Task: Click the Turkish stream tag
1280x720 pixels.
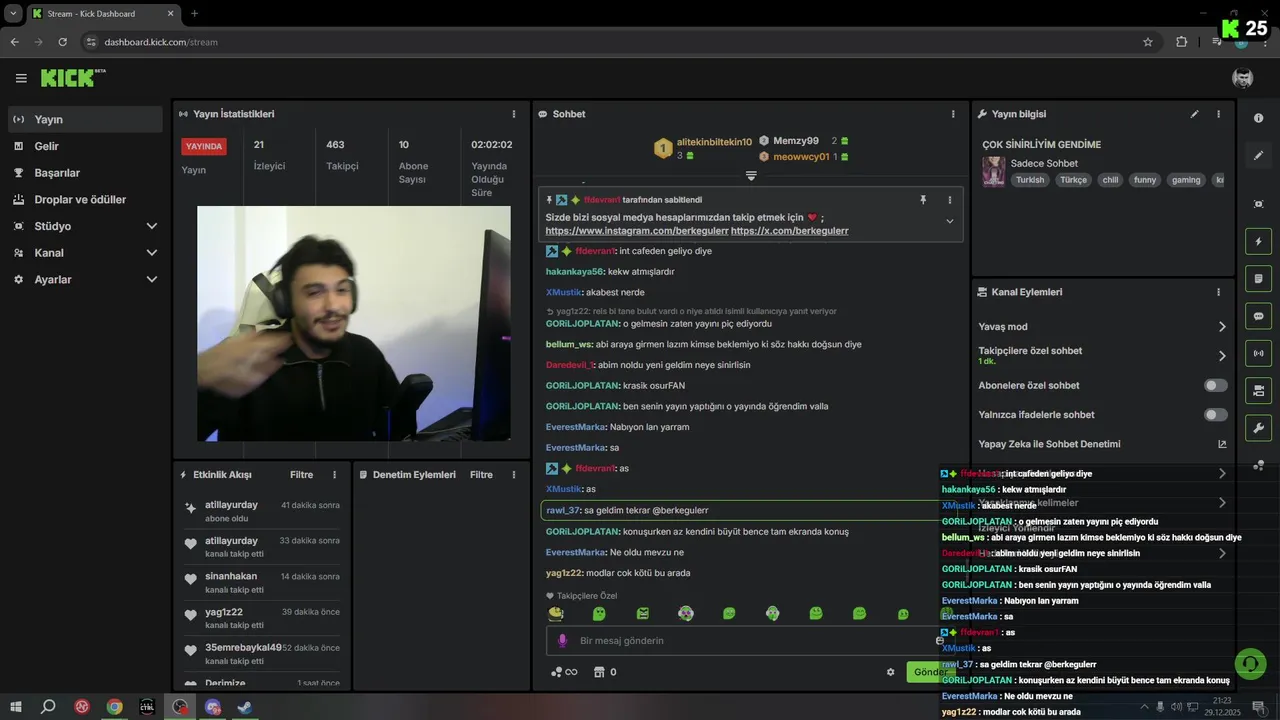Action: (x=1030, y=180)
